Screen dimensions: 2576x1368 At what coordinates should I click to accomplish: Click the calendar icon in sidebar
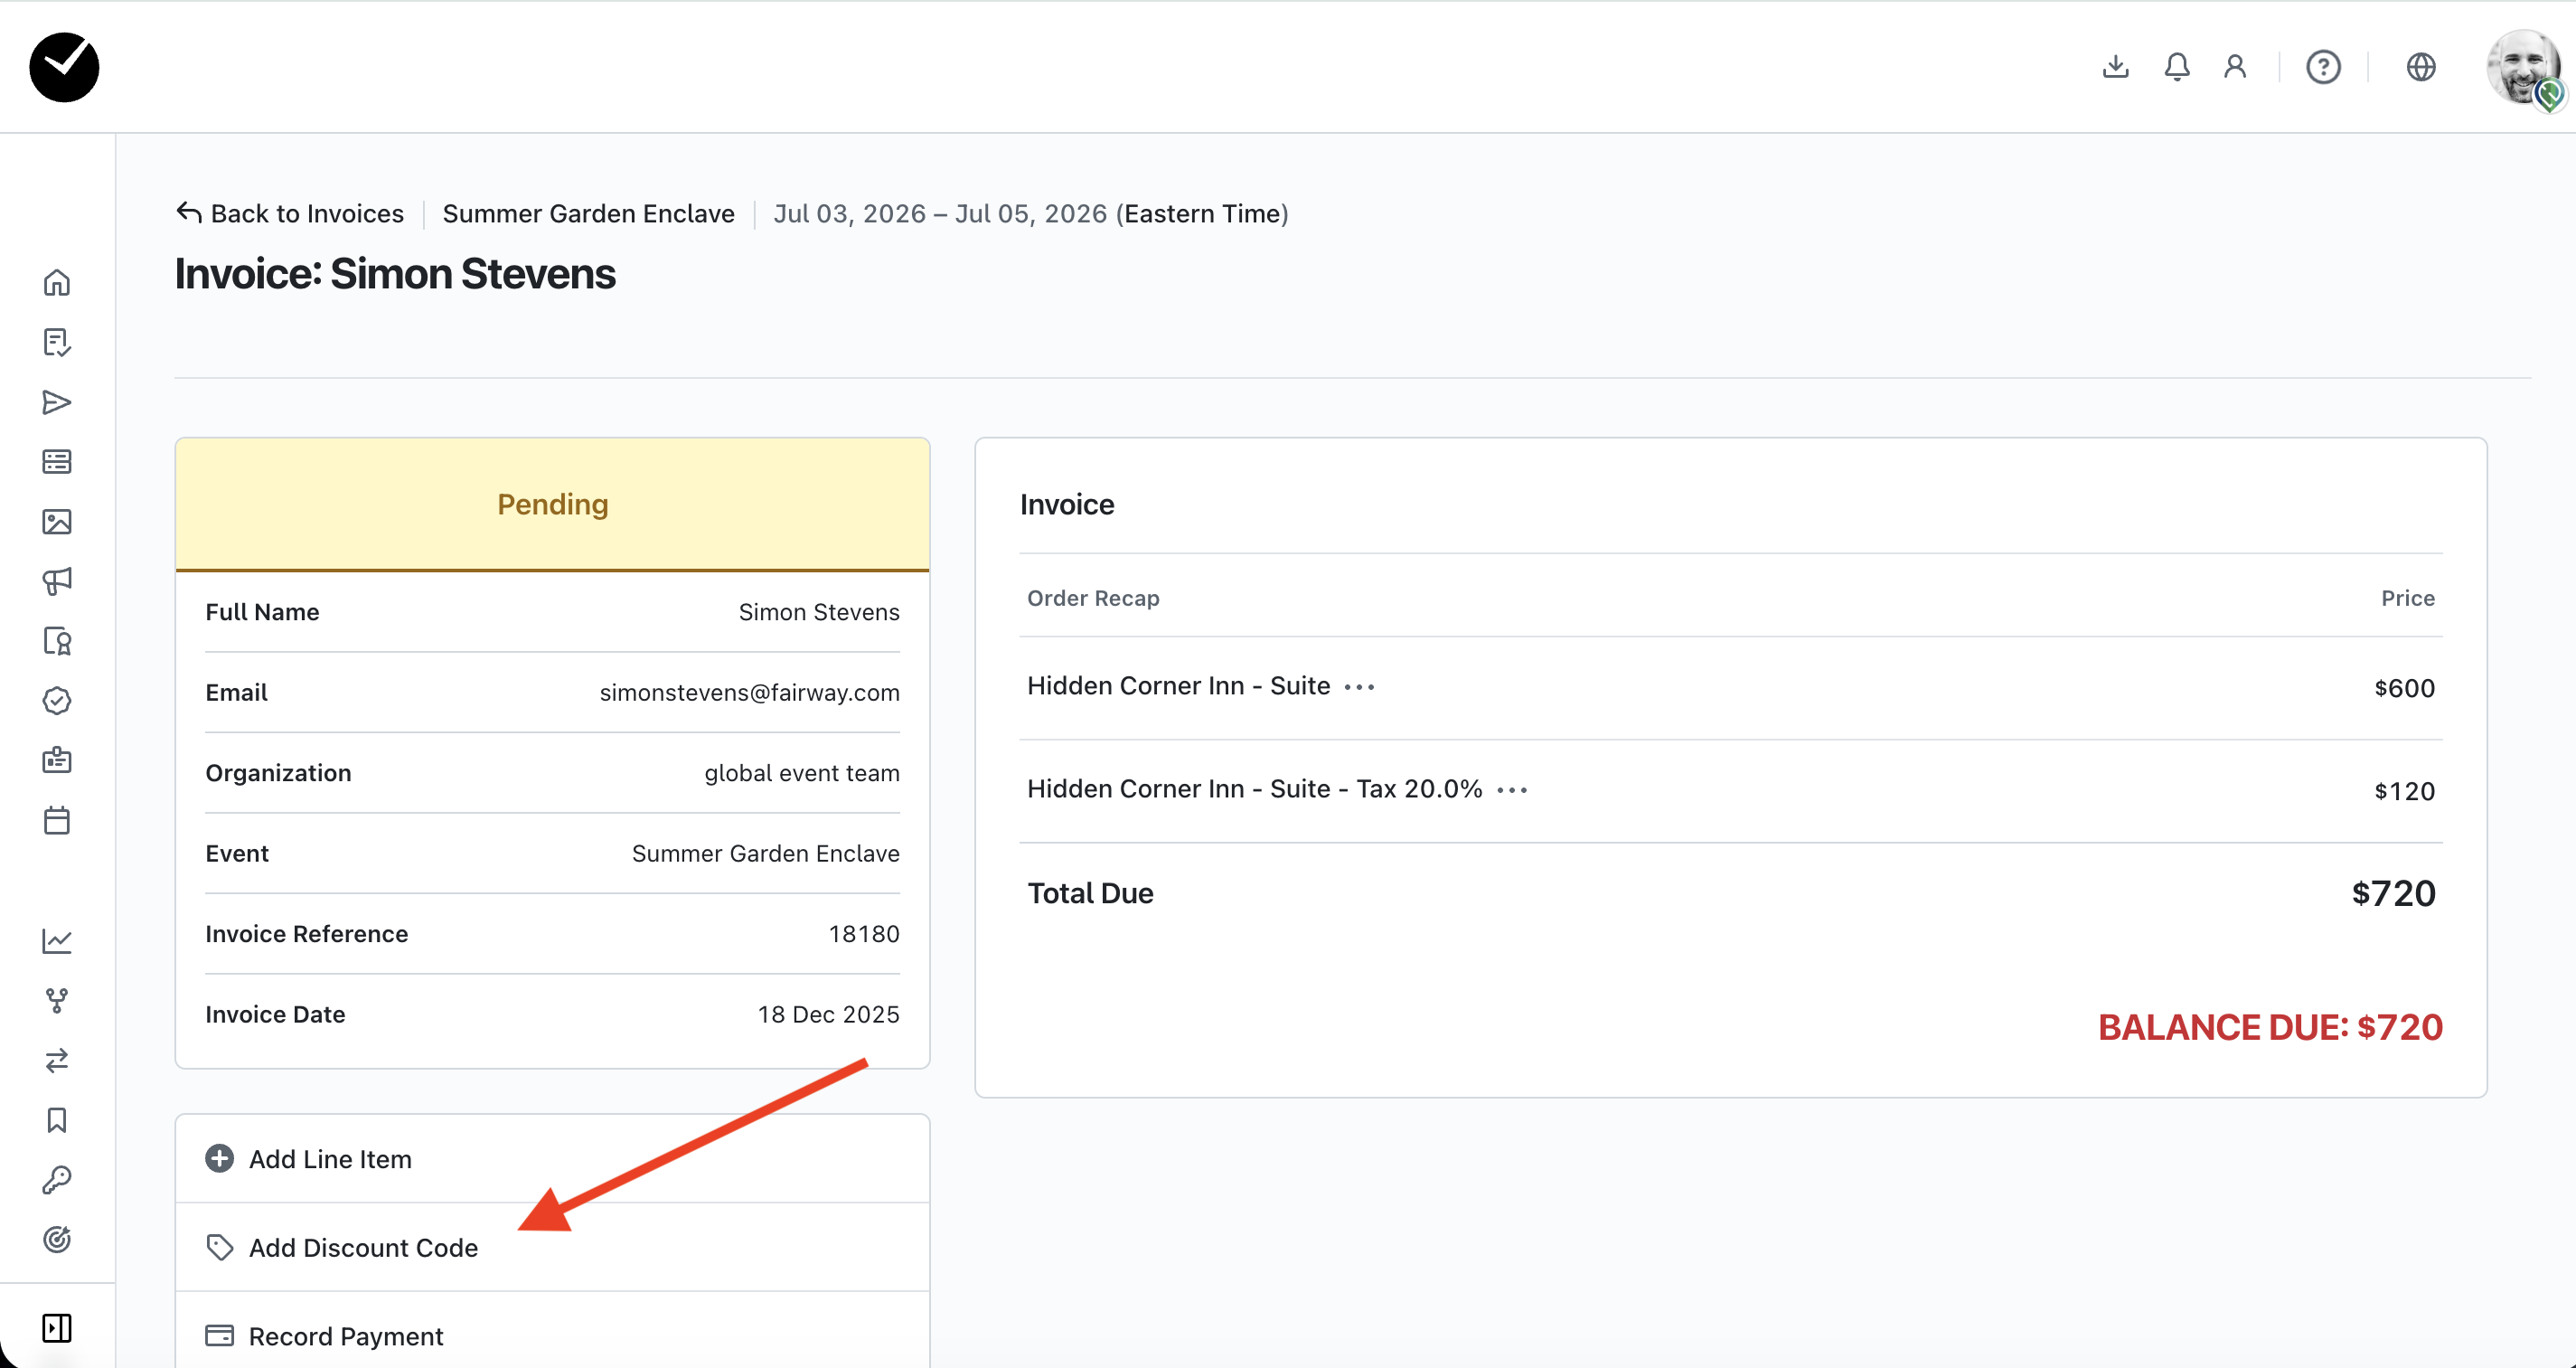click(x=57, y=821)
